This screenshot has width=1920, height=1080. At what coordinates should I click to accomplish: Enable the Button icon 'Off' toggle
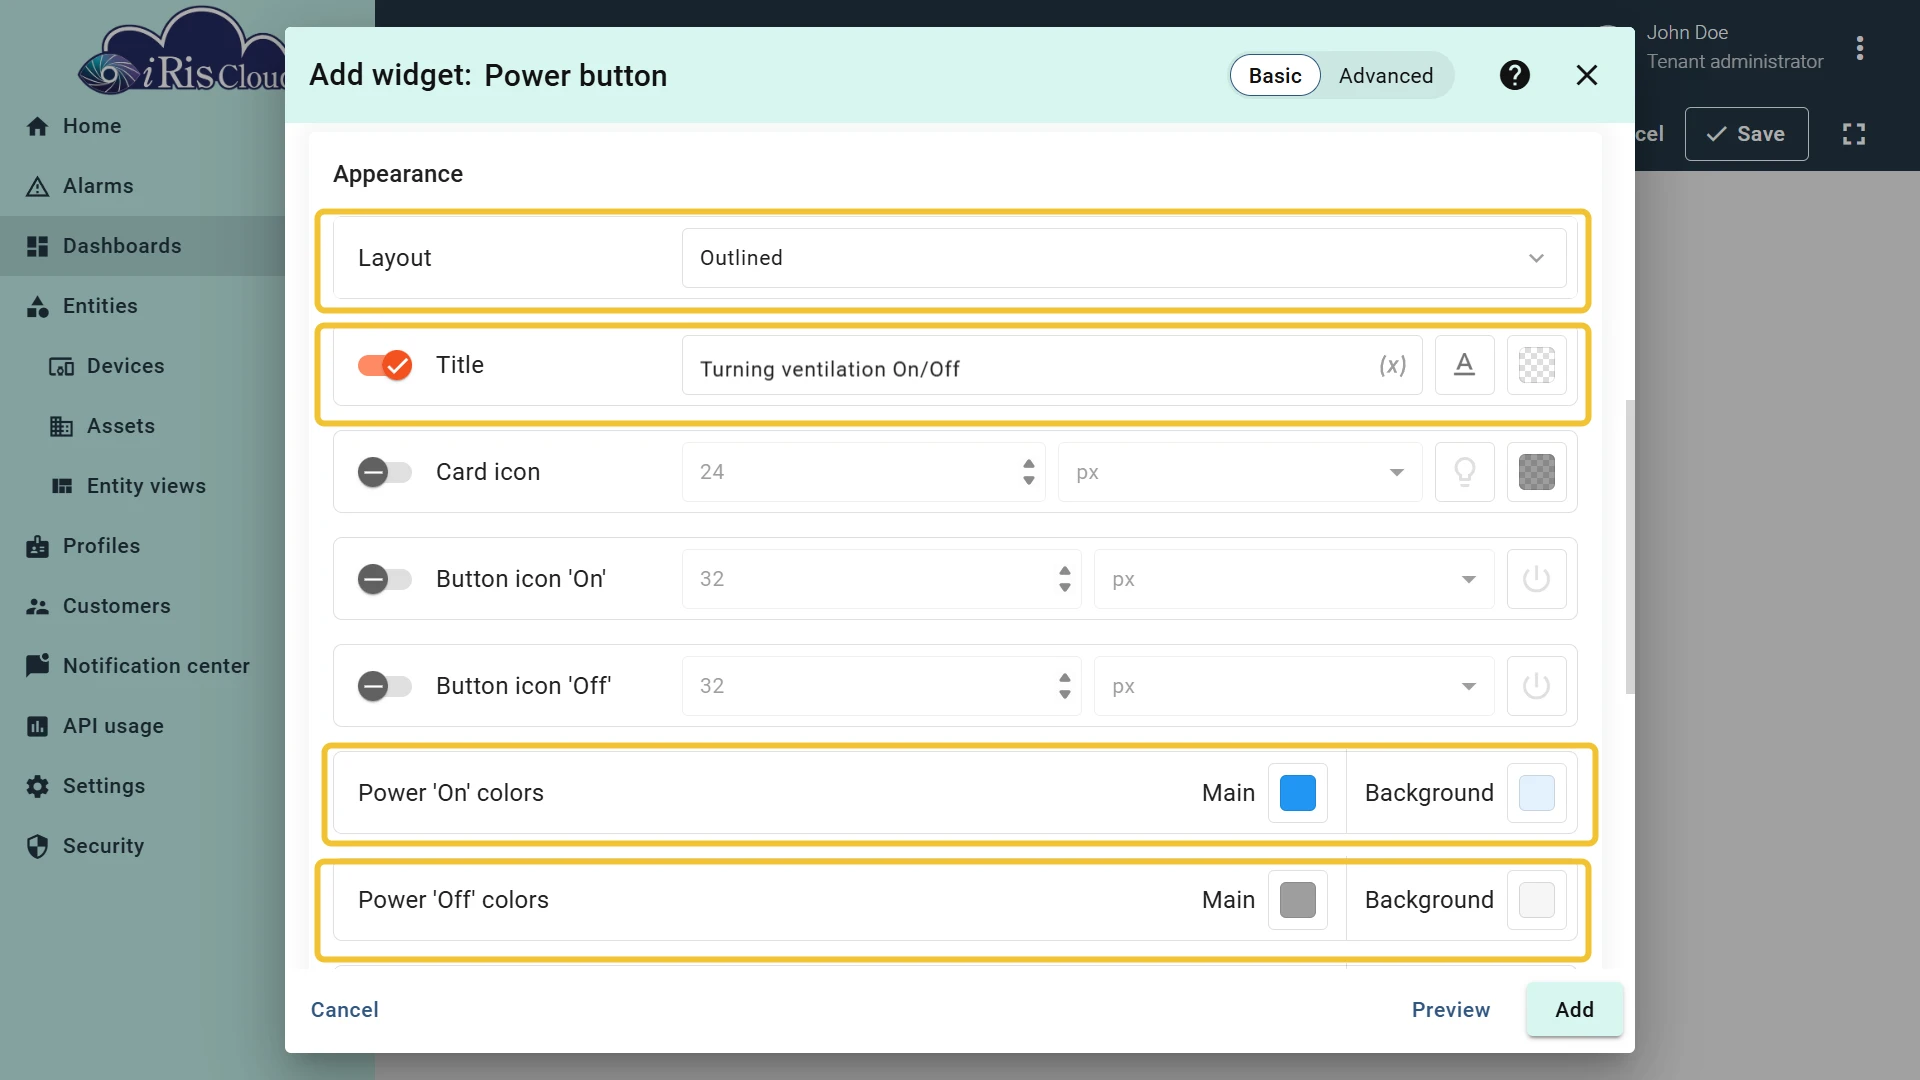[x=385, y=686]
